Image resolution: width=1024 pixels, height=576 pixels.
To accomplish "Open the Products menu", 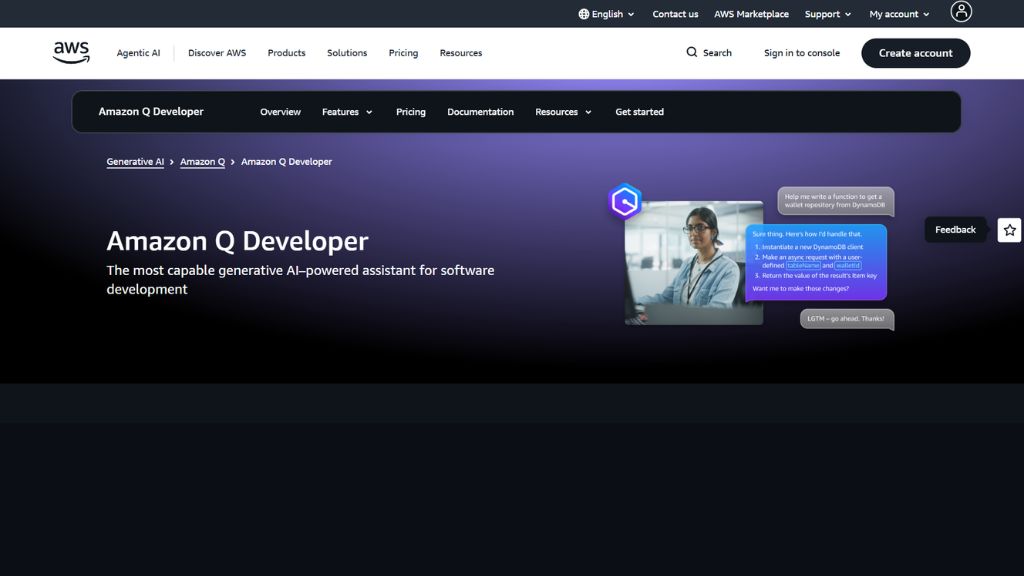I will point(286,53).
